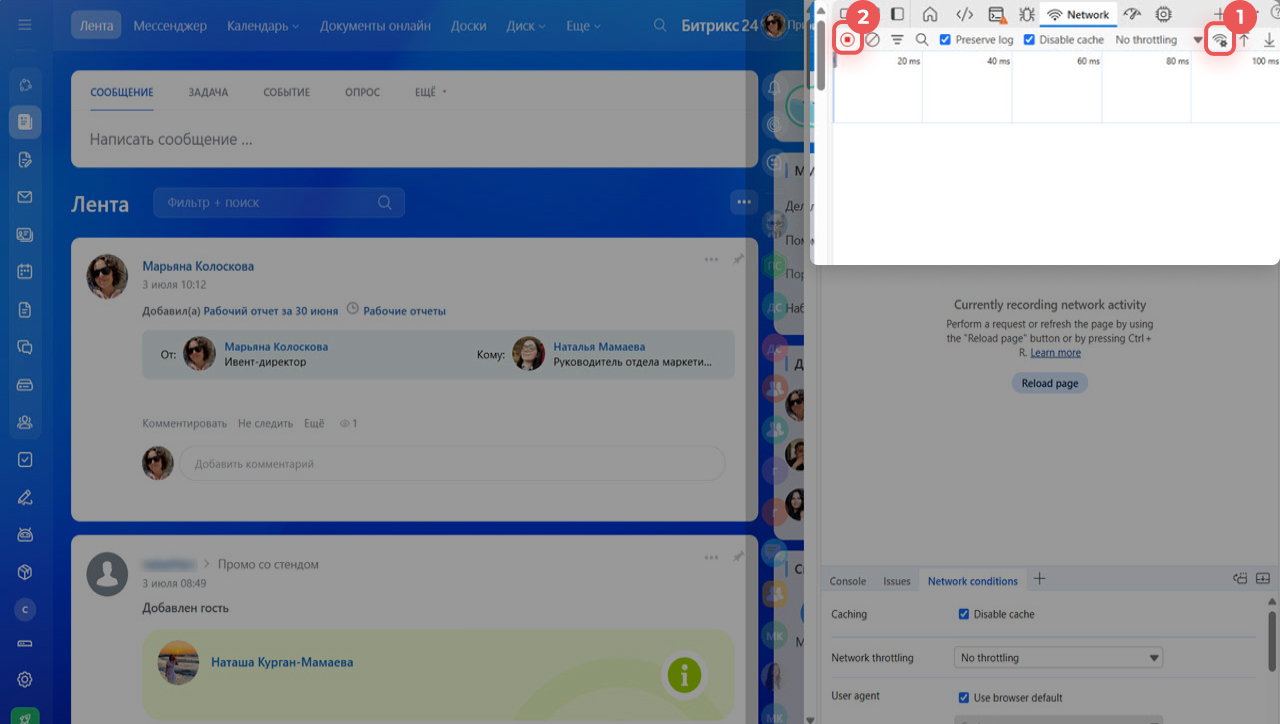Select ЗАДАЧА composer tab

click(x=208, y=92)
